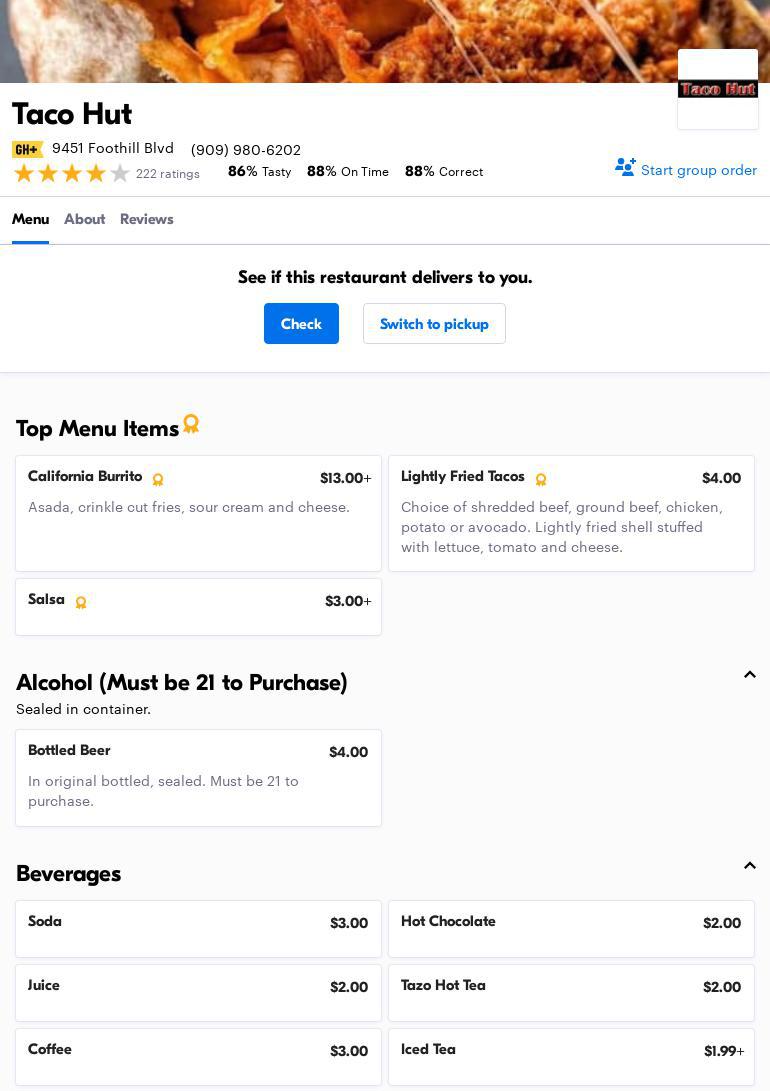Collapse the Beverages section
770x1091 pixels.
pos(749,866)
